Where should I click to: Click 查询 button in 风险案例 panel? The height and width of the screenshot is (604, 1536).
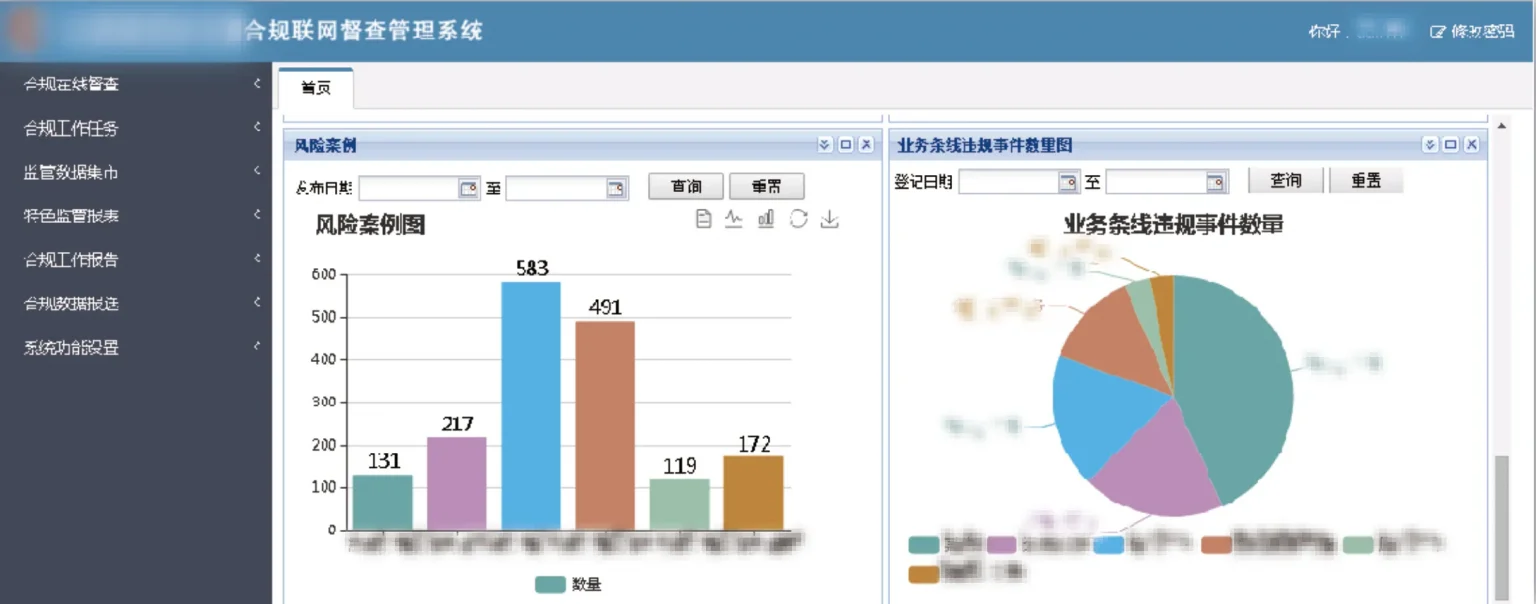click(x=686, y=187)
